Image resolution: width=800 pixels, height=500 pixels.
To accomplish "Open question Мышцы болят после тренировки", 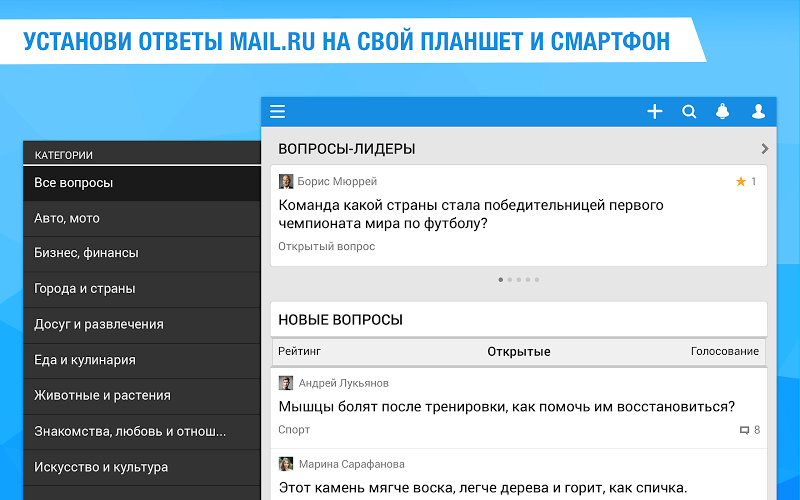I will [507, 407].
